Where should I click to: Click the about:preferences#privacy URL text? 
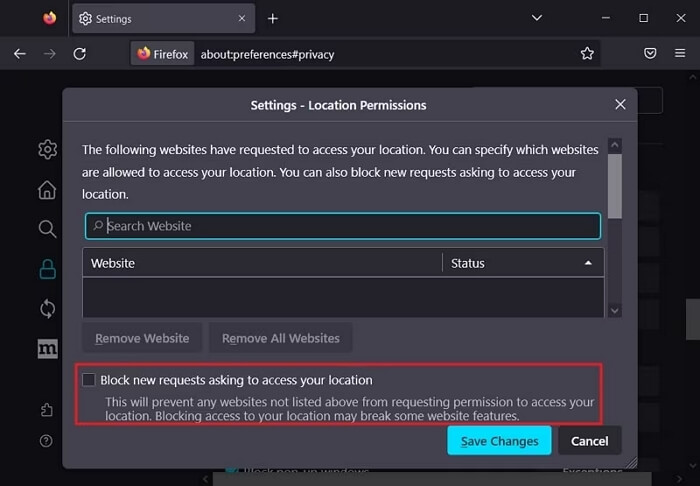tap(267, 54)
